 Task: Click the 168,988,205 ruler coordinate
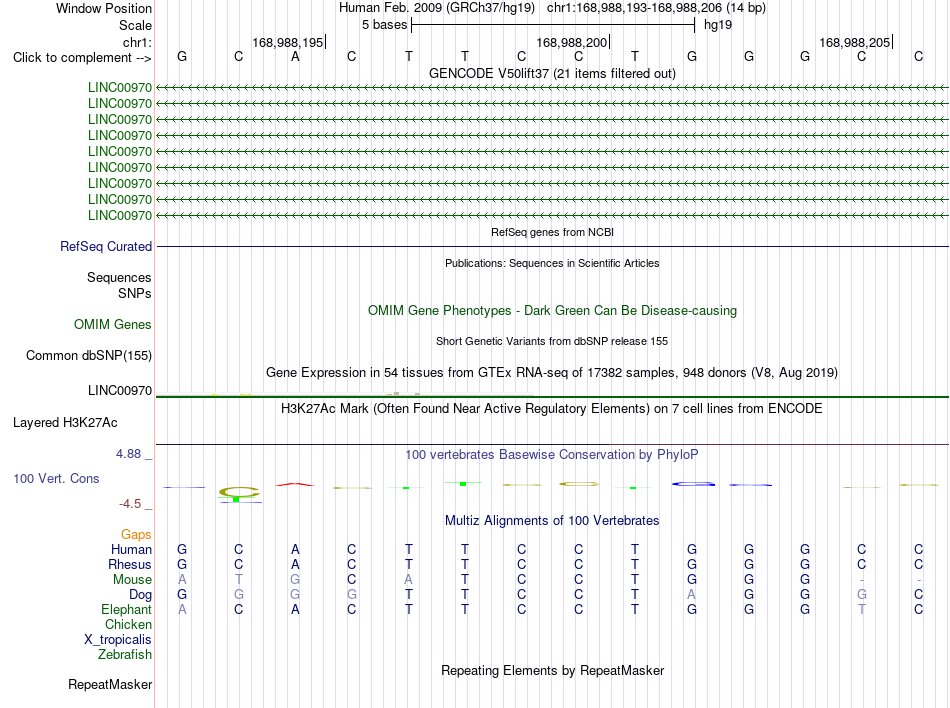pos(854,42)
